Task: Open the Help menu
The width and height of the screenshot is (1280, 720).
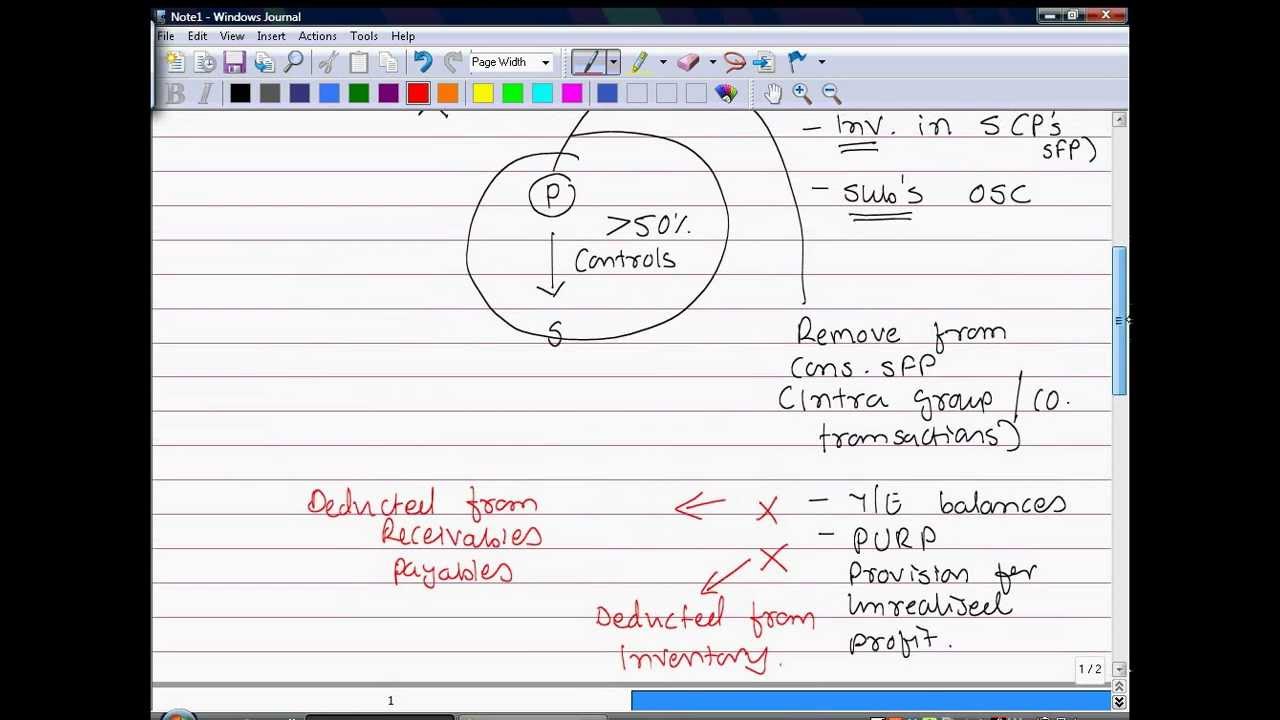Action: [403, 36]
